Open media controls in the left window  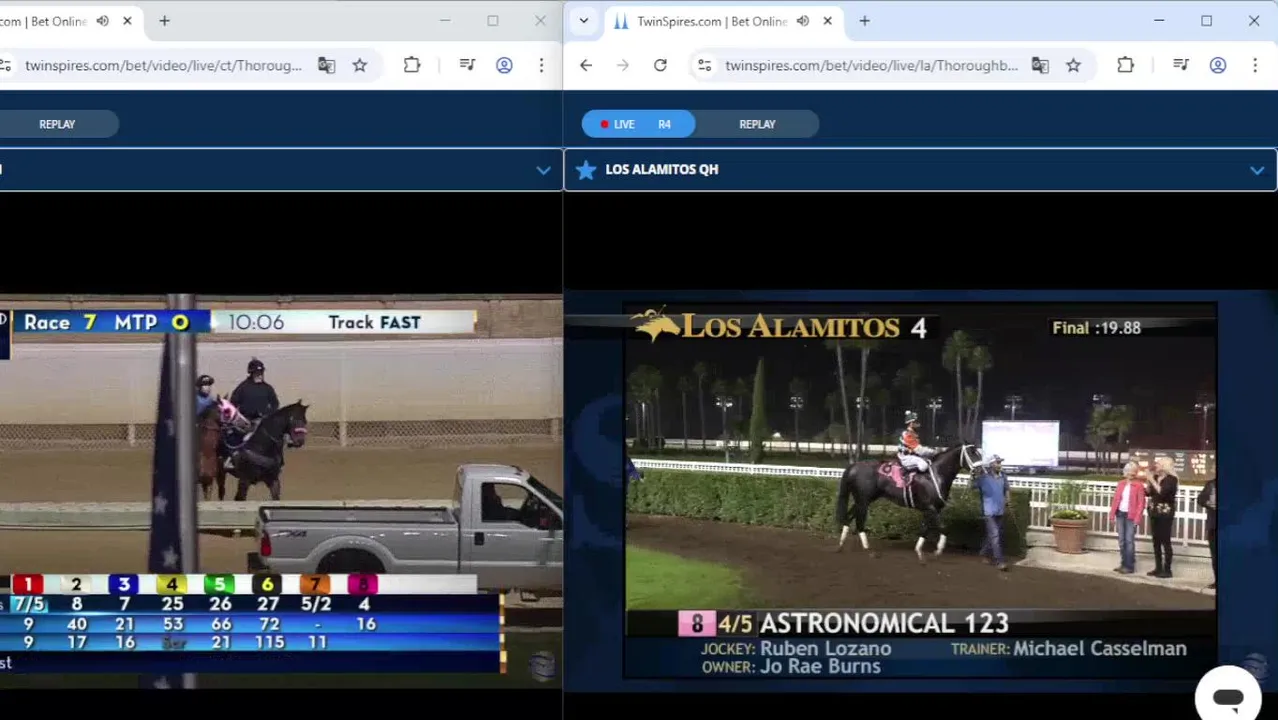coord(467,65)
